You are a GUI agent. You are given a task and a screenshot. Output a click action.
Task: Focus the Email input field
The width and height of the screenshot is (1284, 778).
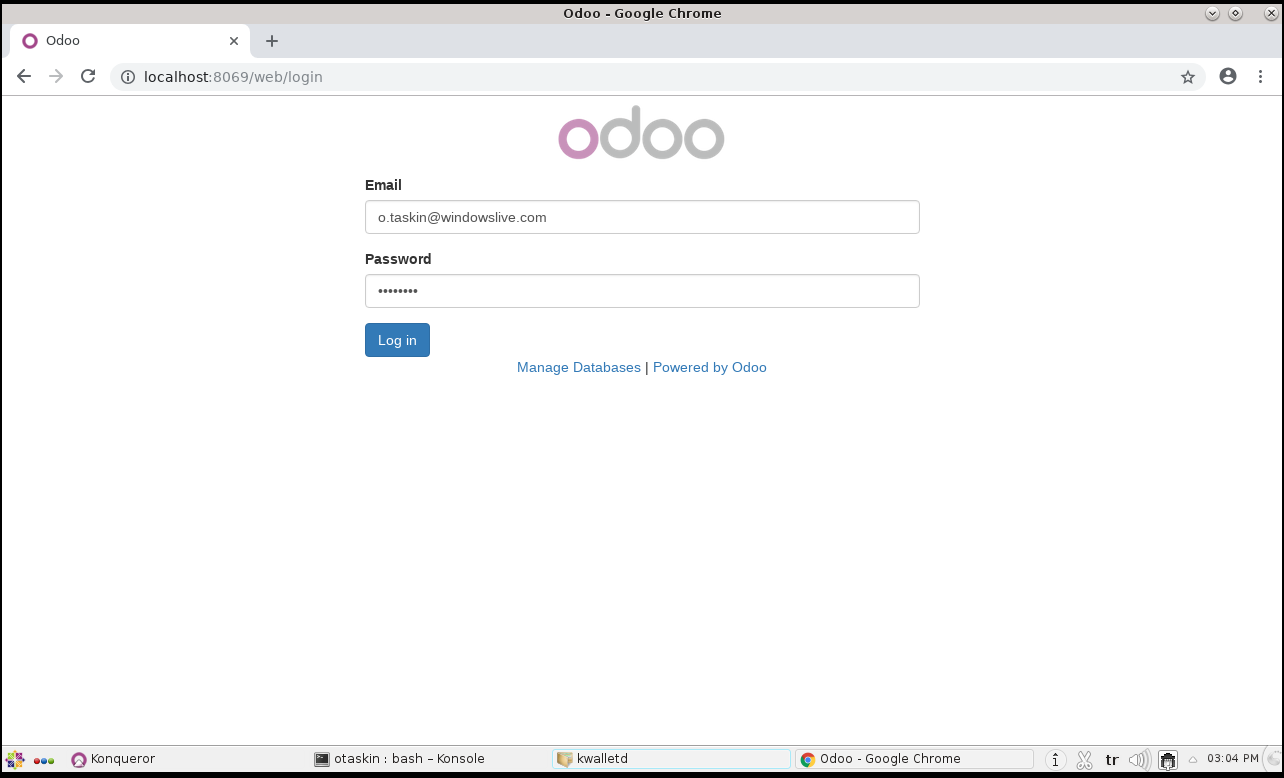(642, 217)
